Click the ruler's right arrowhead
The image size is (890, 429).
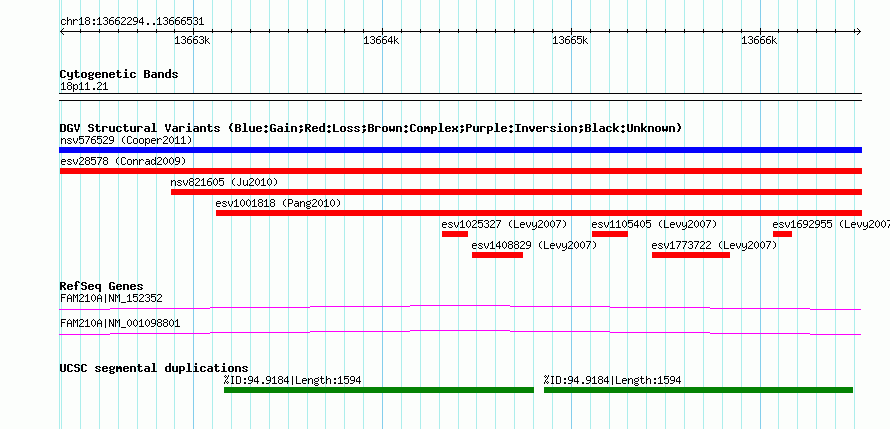[x=858, y=31]
